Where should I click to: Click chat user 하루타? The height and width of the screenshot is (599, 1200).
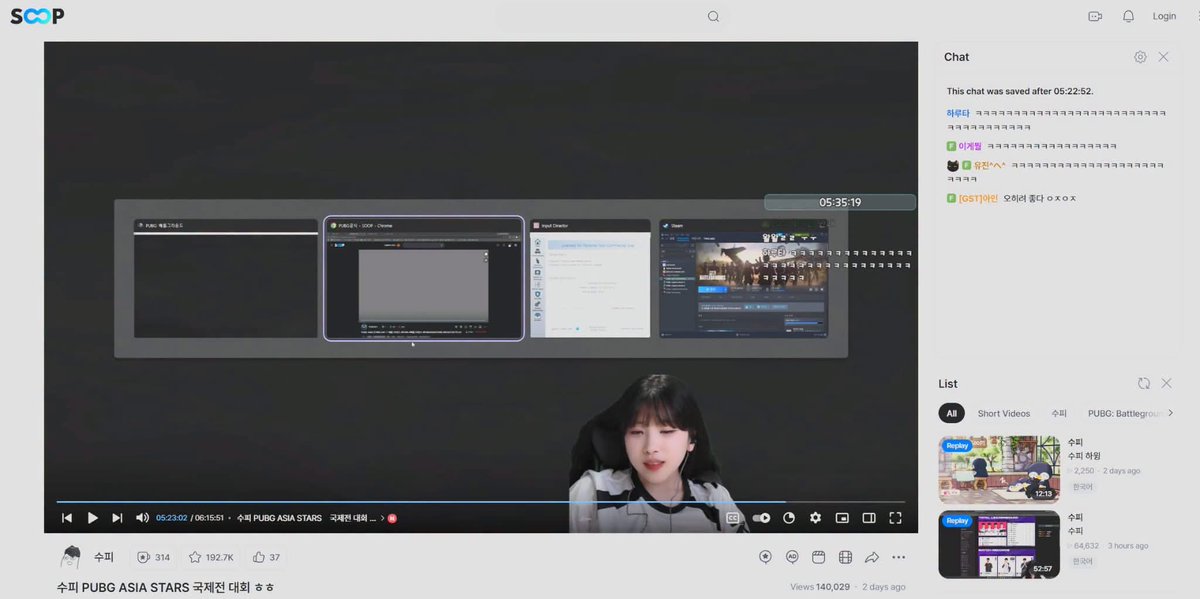pyautogui.click(x=958, y=114)
